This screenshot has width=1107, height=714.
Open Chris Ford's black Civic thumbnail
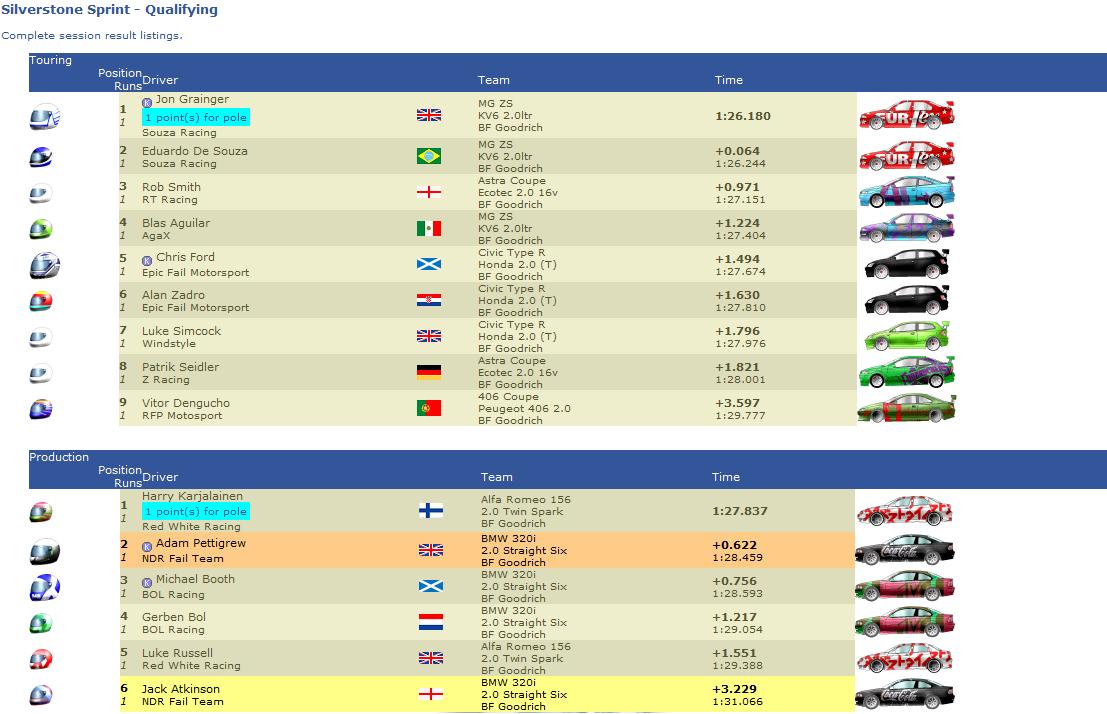coord(906,264)
